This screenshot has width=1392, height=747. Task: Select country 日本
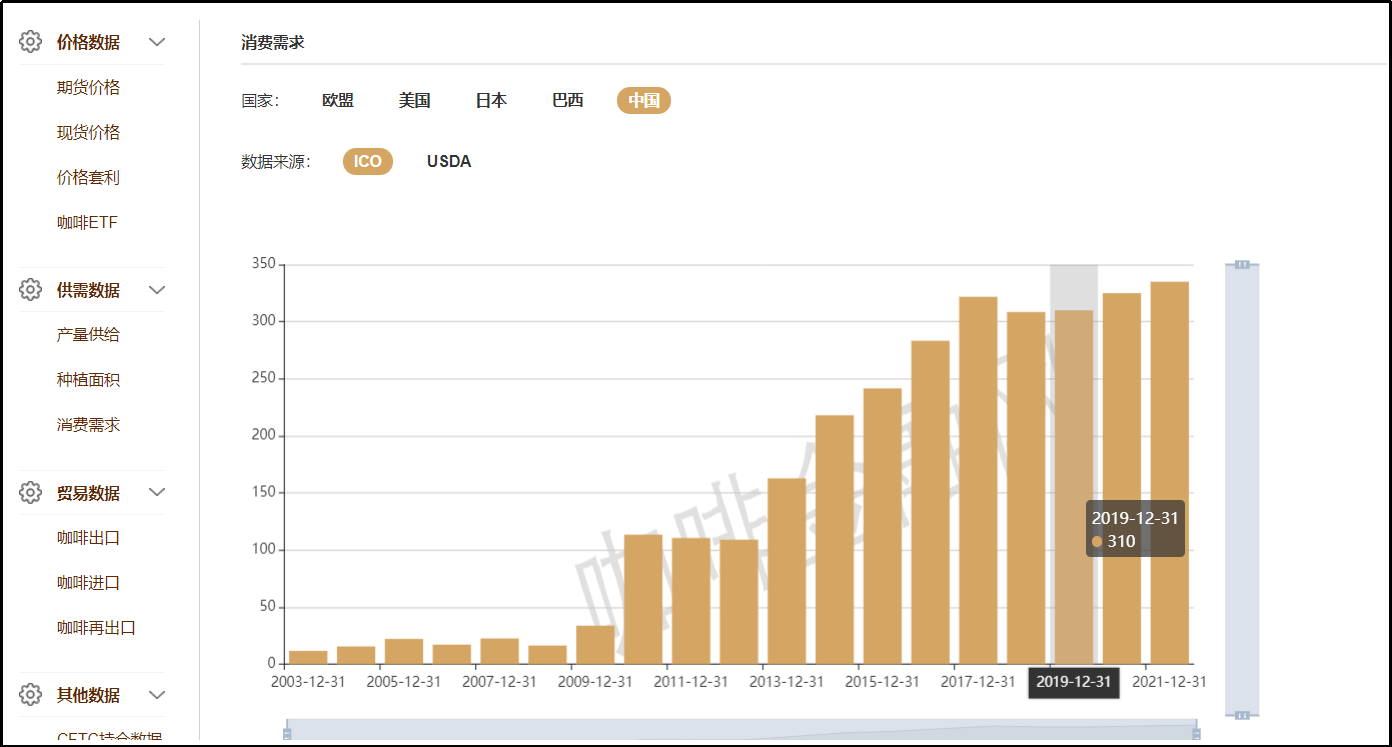tap(491, 100)
